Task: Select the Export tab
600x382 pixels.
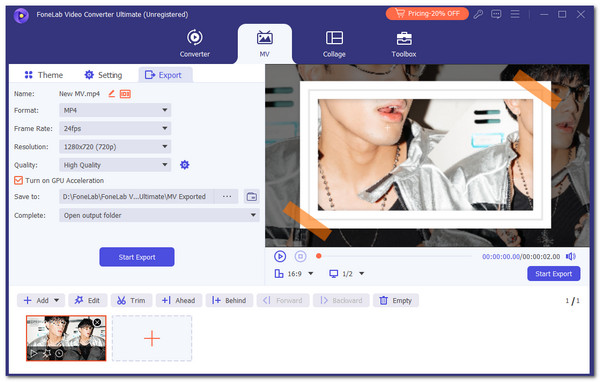Action: coord(165,75)
